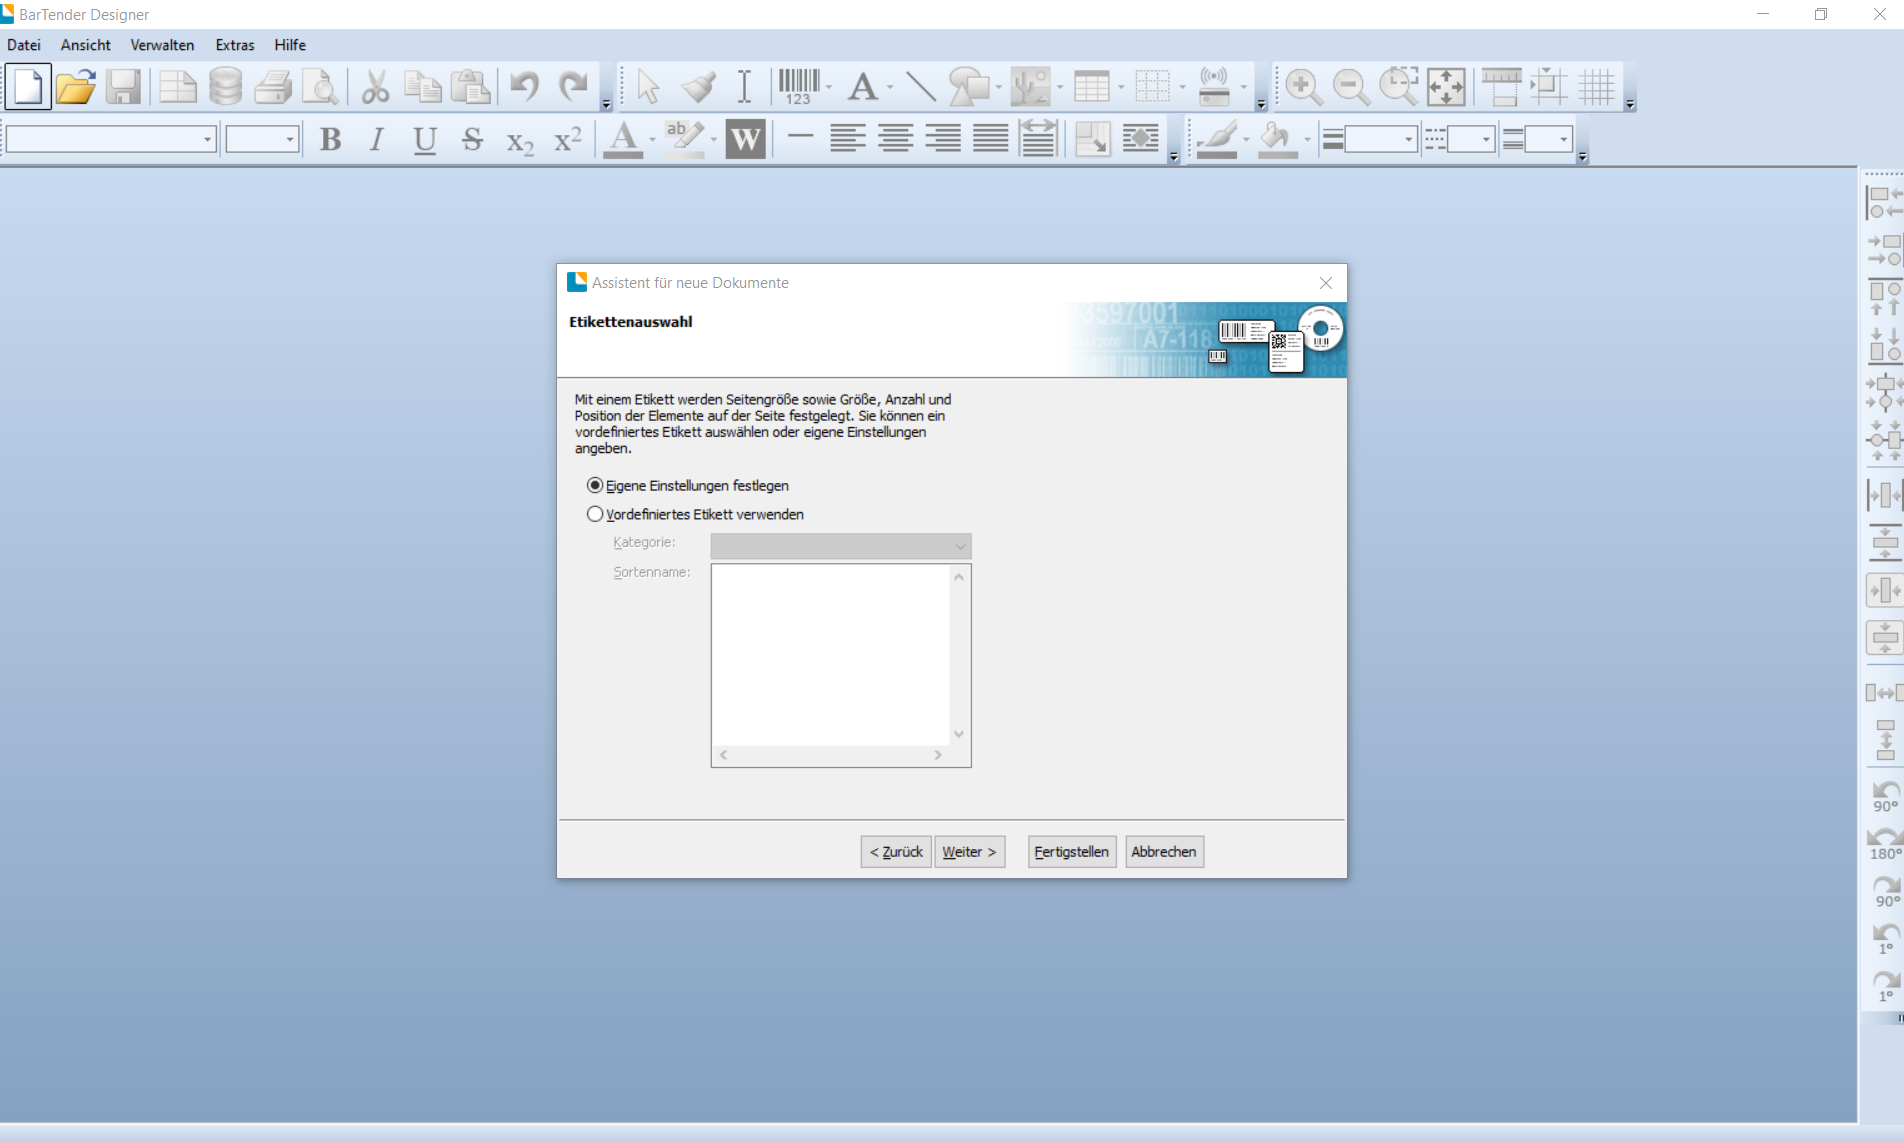Open the Extras menu
Image resolution: width=1904 pixels, height=1142 pixels.
(235, 45)
